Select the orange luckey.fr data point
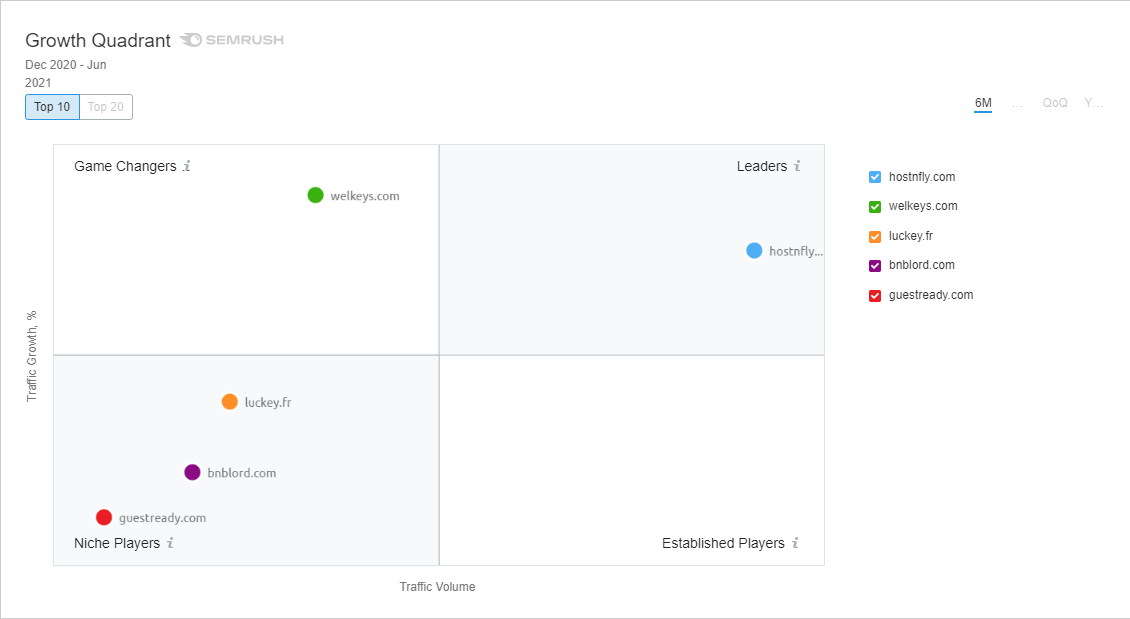Screen dimensions: 1130x619 click(x=229, y=401)
